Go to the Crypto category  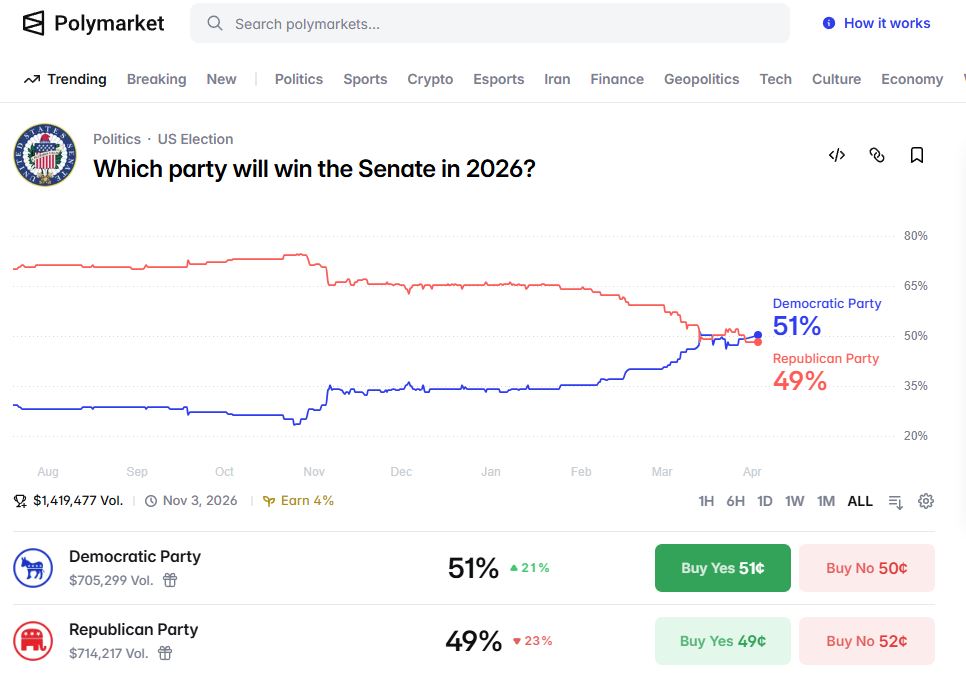pos(430,79)
